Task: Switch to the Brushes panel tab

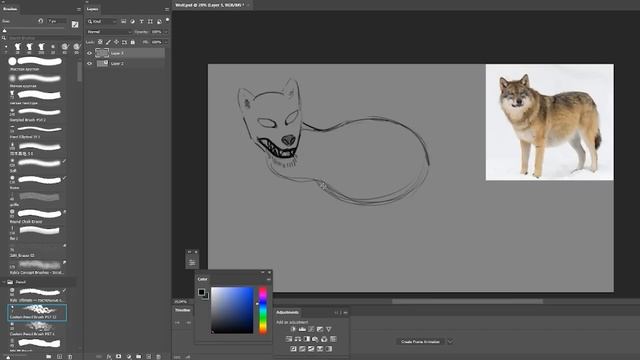Action: tap(10, 9)
